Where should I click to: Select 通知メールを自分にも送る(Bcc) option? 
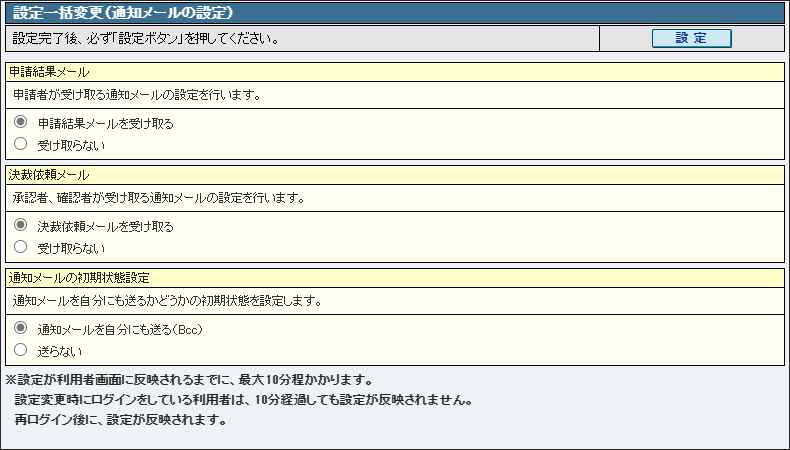tap(21, 328)
